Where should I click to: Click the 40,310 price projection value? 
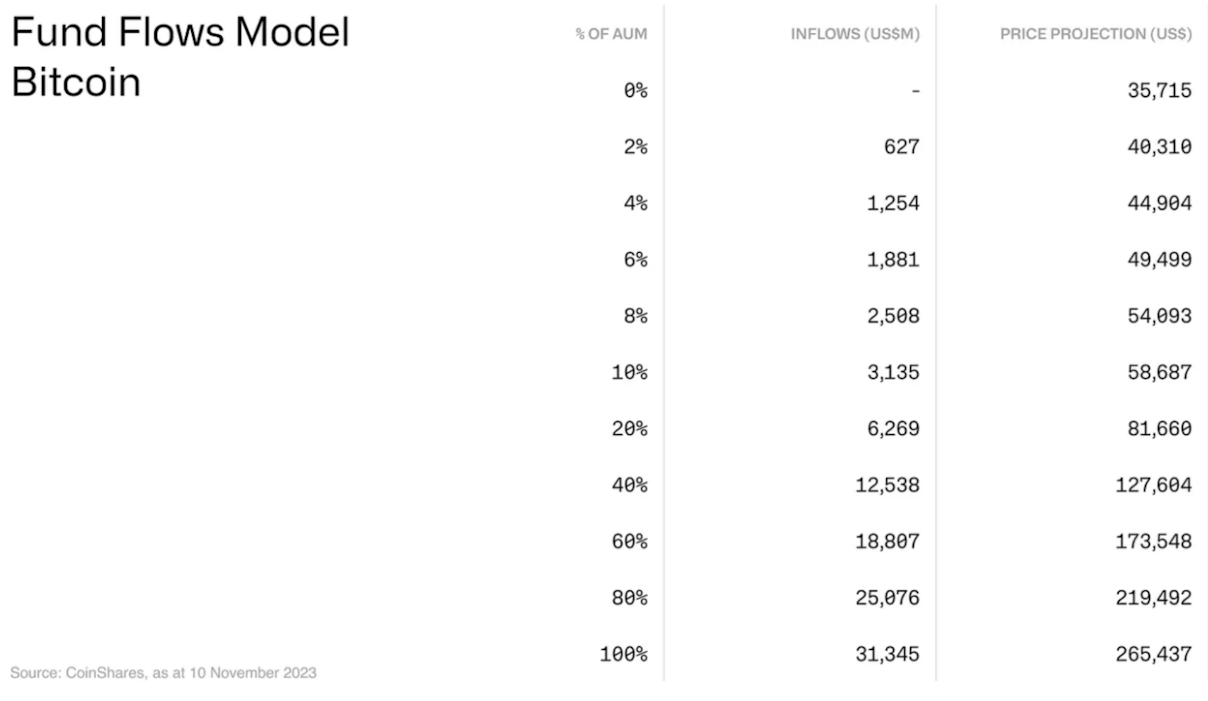pyautogui.click(x=1158, y=147)
